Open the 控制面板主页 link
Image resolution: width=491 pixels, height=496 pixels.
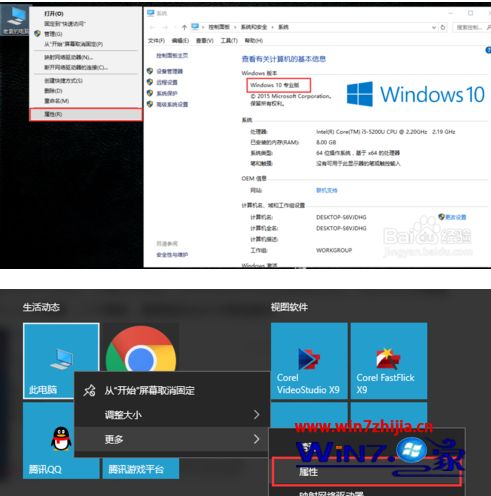coord(172,56)
